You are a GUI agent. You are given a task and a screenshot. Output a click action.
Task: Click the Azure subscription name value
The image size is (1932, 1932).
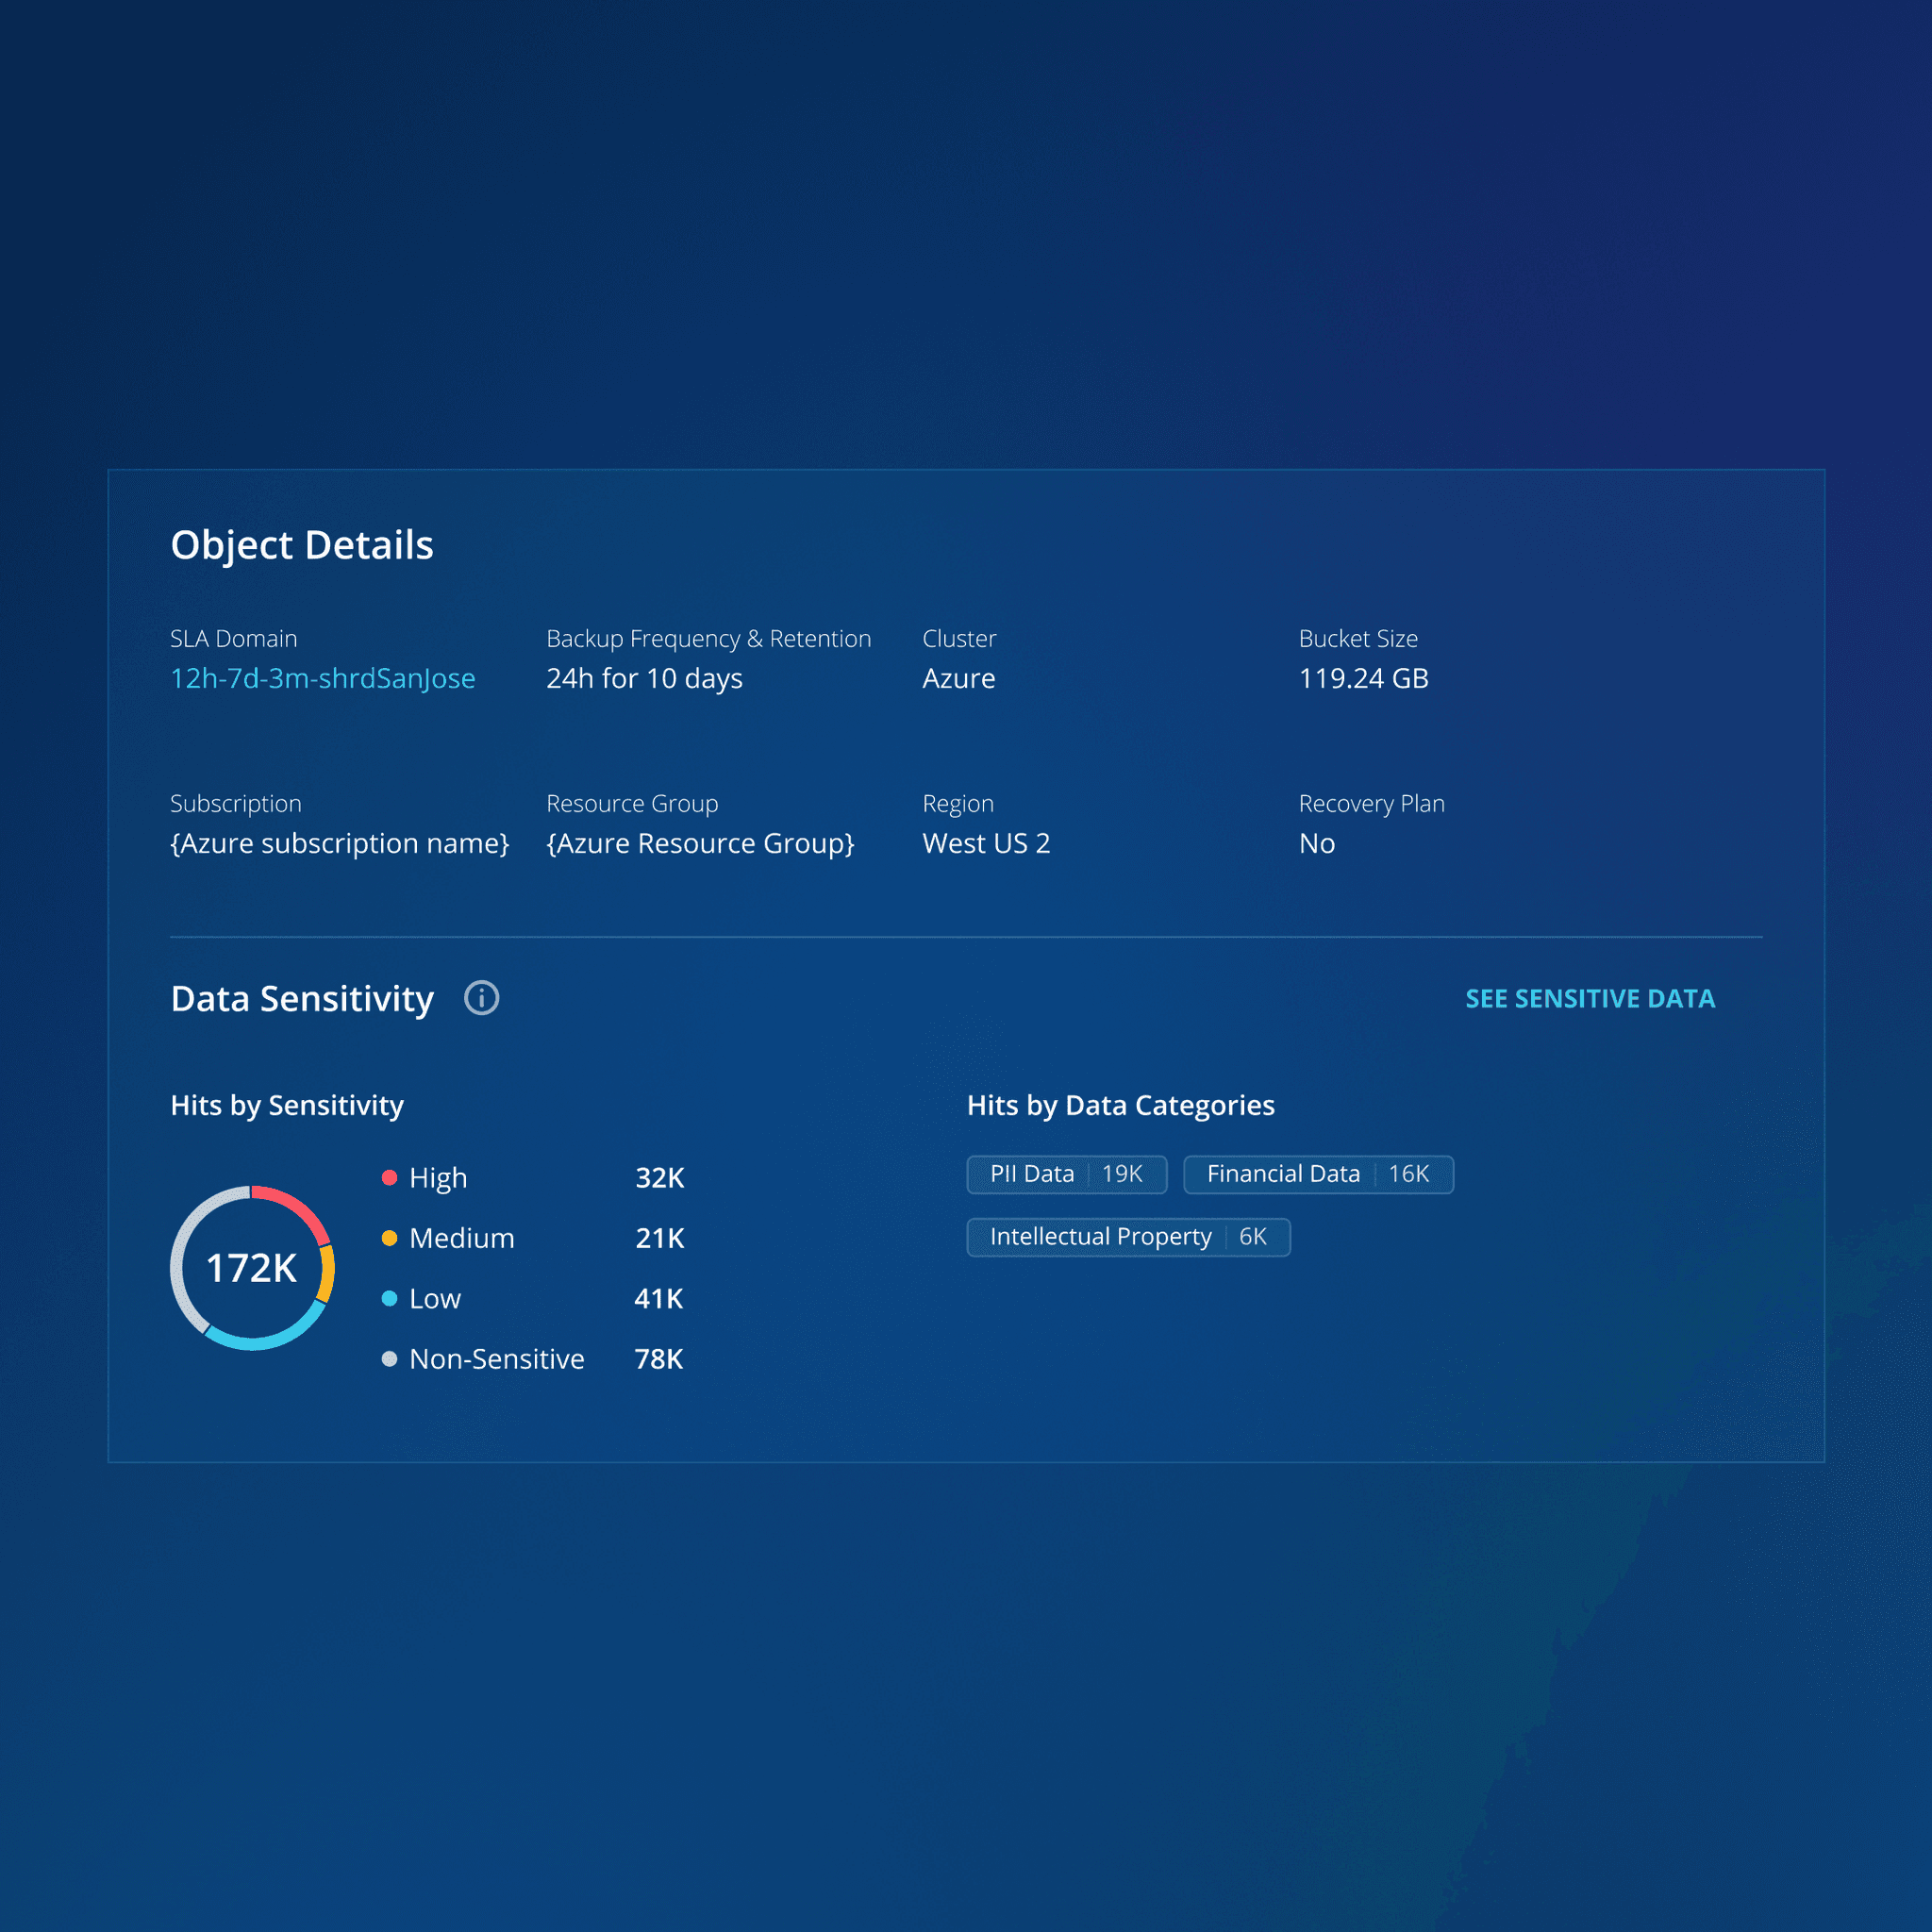point(340,843)
